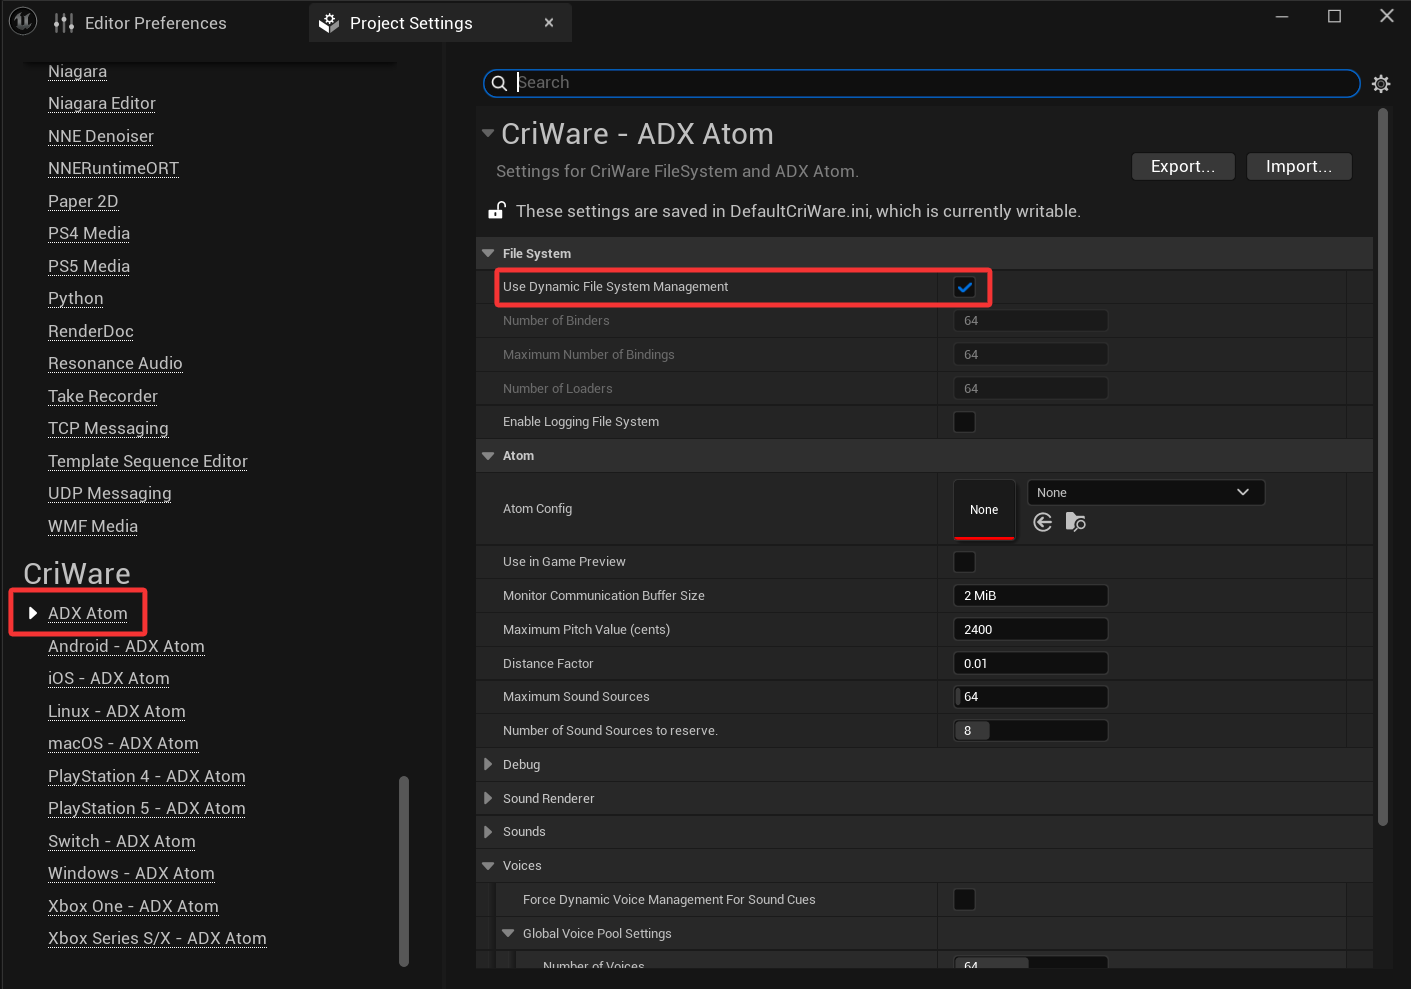The image size is (1411, 989).
Task: Click the Export... button
Action: [x=1183, y=167]
